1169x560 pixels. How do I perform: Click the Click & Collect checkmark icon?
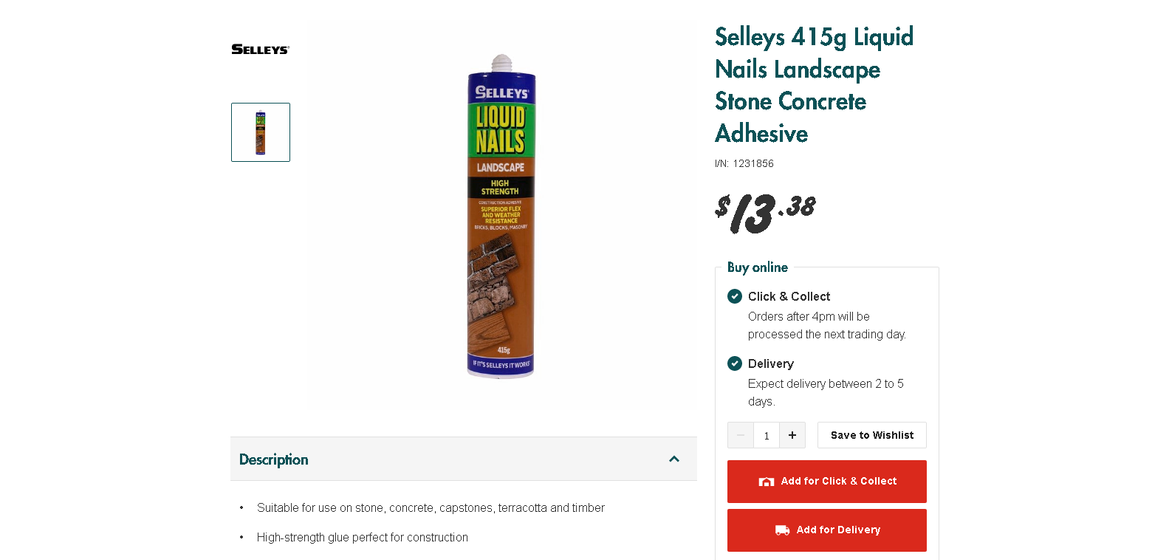pos(735,296)
